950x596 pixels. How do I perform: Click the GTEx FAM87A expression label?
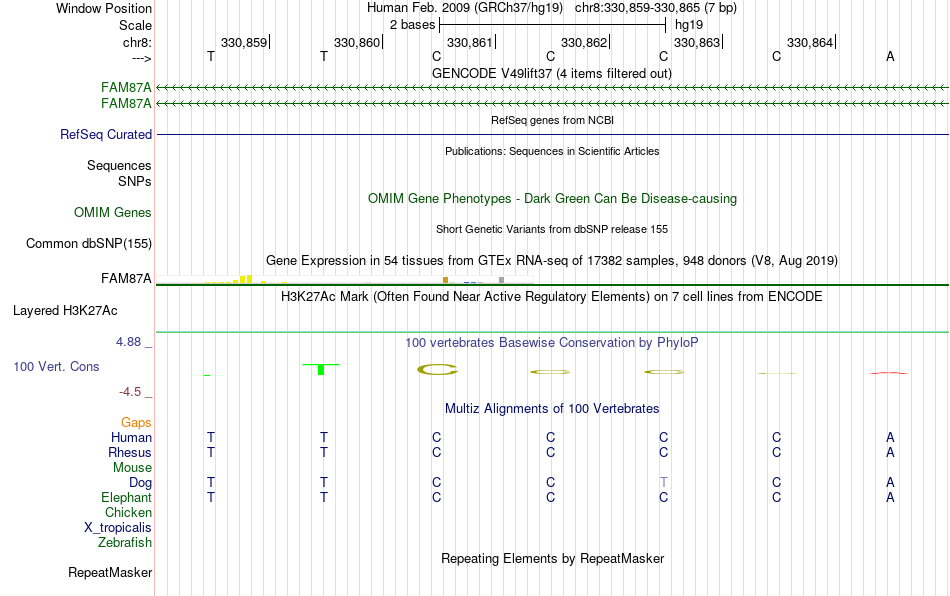click(126, 279)
